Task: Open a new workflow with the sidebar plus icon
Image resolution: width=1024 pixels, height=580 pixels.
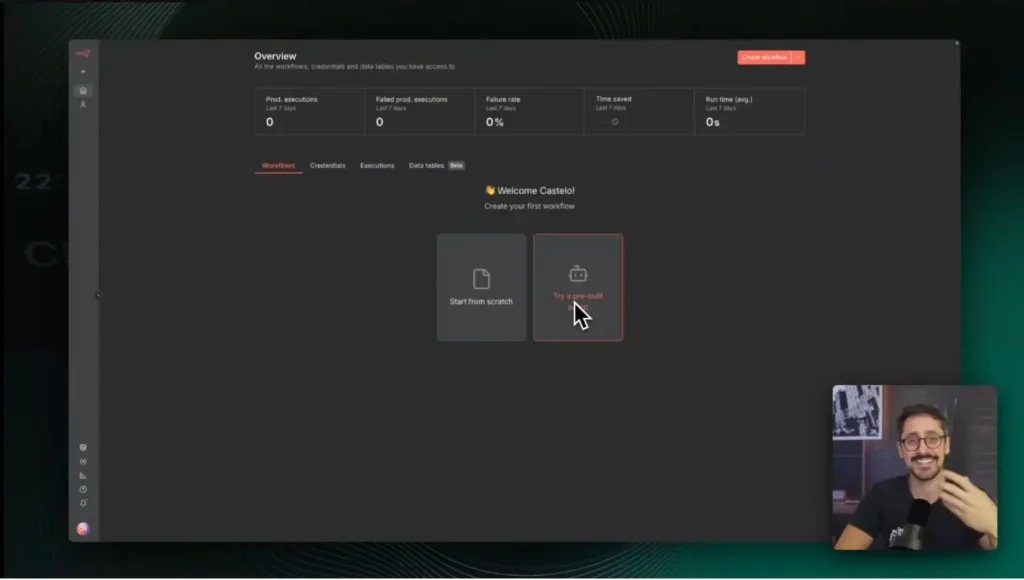Action: pos(84,71)
